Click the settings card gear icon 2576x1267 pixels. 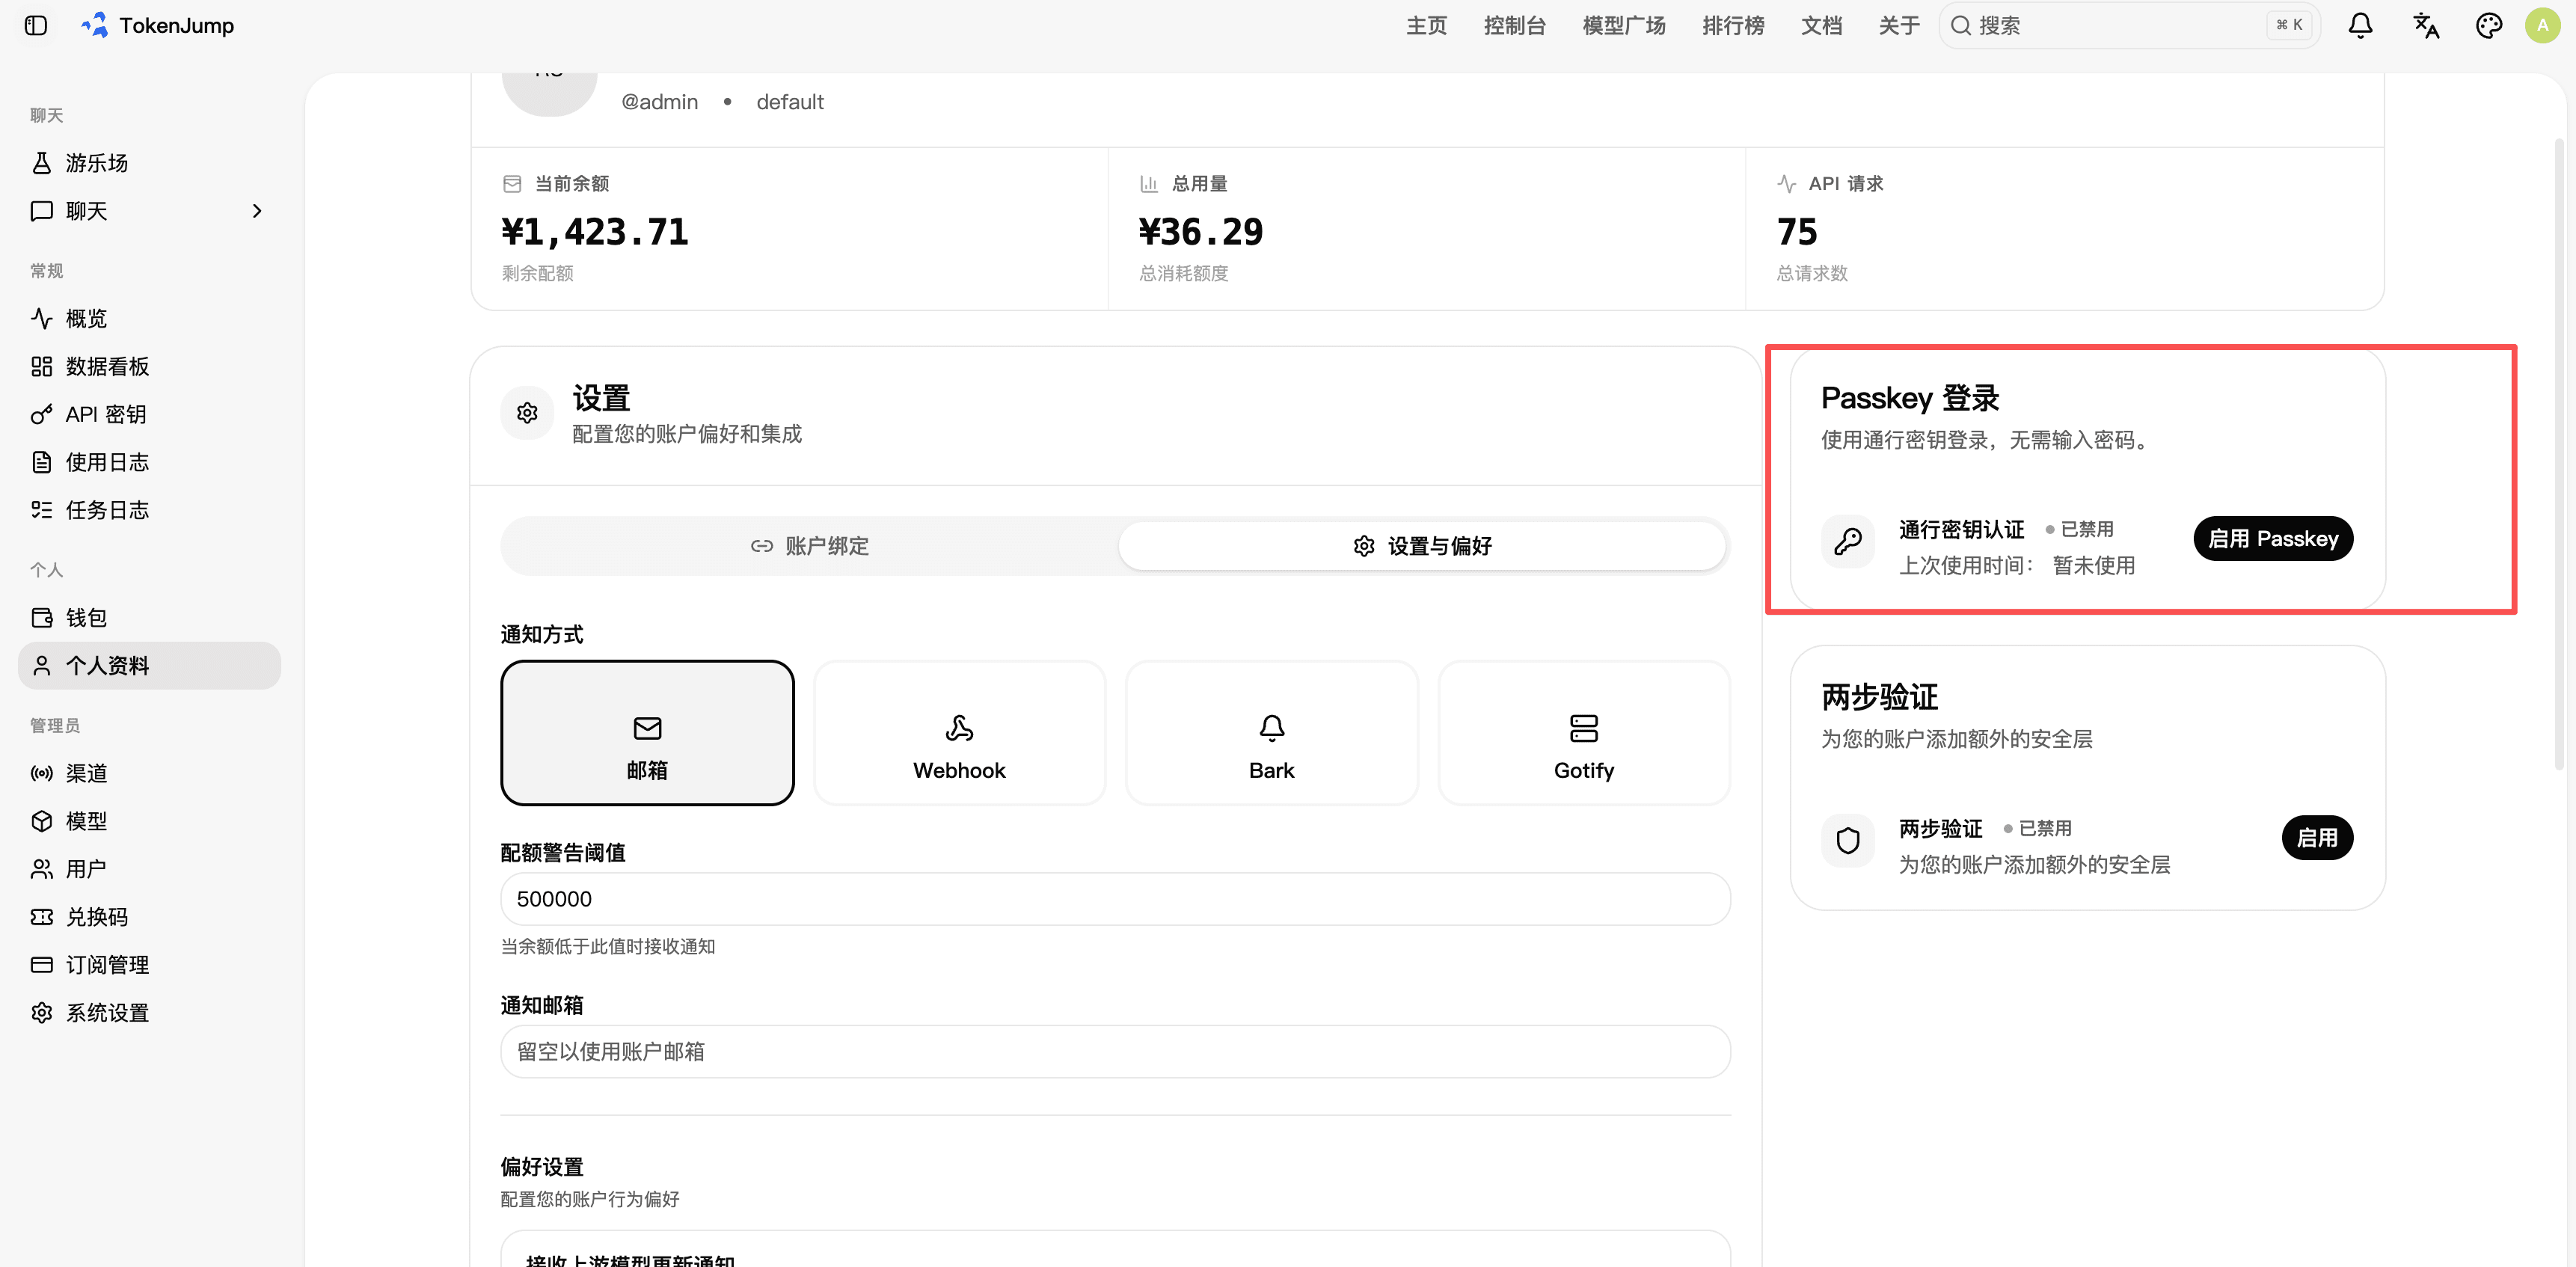click(x=527, y=412)
